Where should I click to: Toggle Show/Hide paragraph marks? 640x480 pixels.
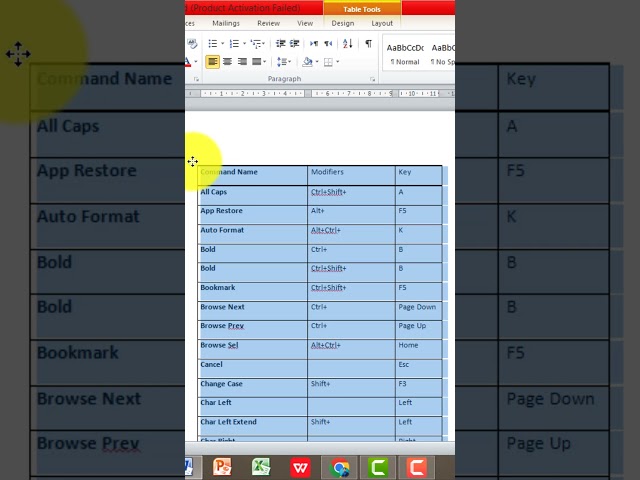click(x=368, y=43)
